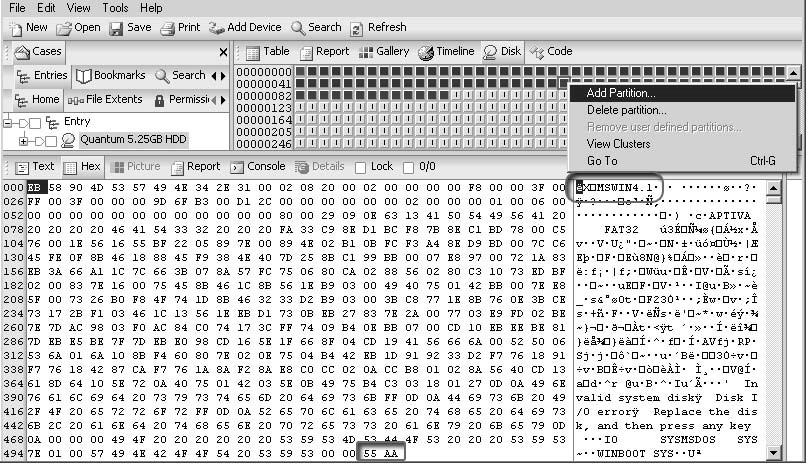Collapse the Entry root tree node
Viewport: 806px width, 464px height.
pos(9,122)
